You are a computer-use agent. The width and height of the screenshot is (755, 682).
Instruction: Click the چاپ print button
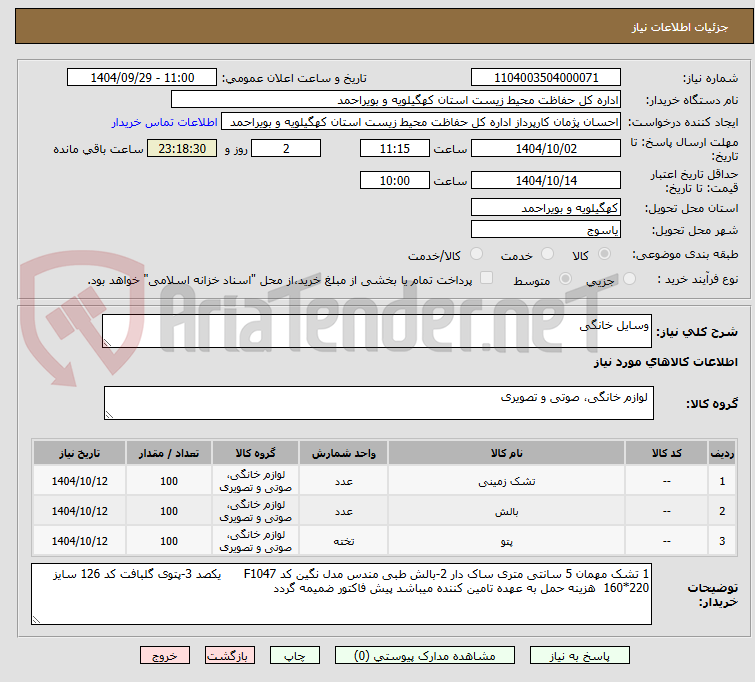295,656
